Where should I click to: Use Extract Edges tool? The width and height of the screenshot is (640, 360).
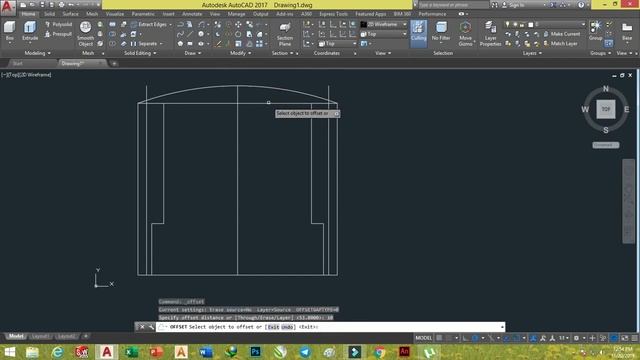pos(149,24)
